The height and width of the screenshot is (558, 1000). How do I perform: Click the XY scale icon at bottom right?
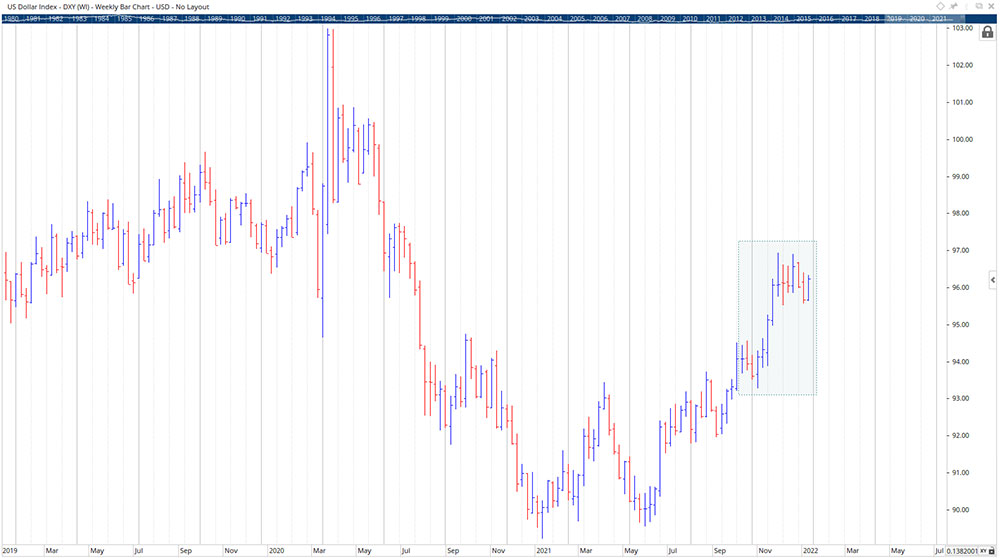click(981, 550)
